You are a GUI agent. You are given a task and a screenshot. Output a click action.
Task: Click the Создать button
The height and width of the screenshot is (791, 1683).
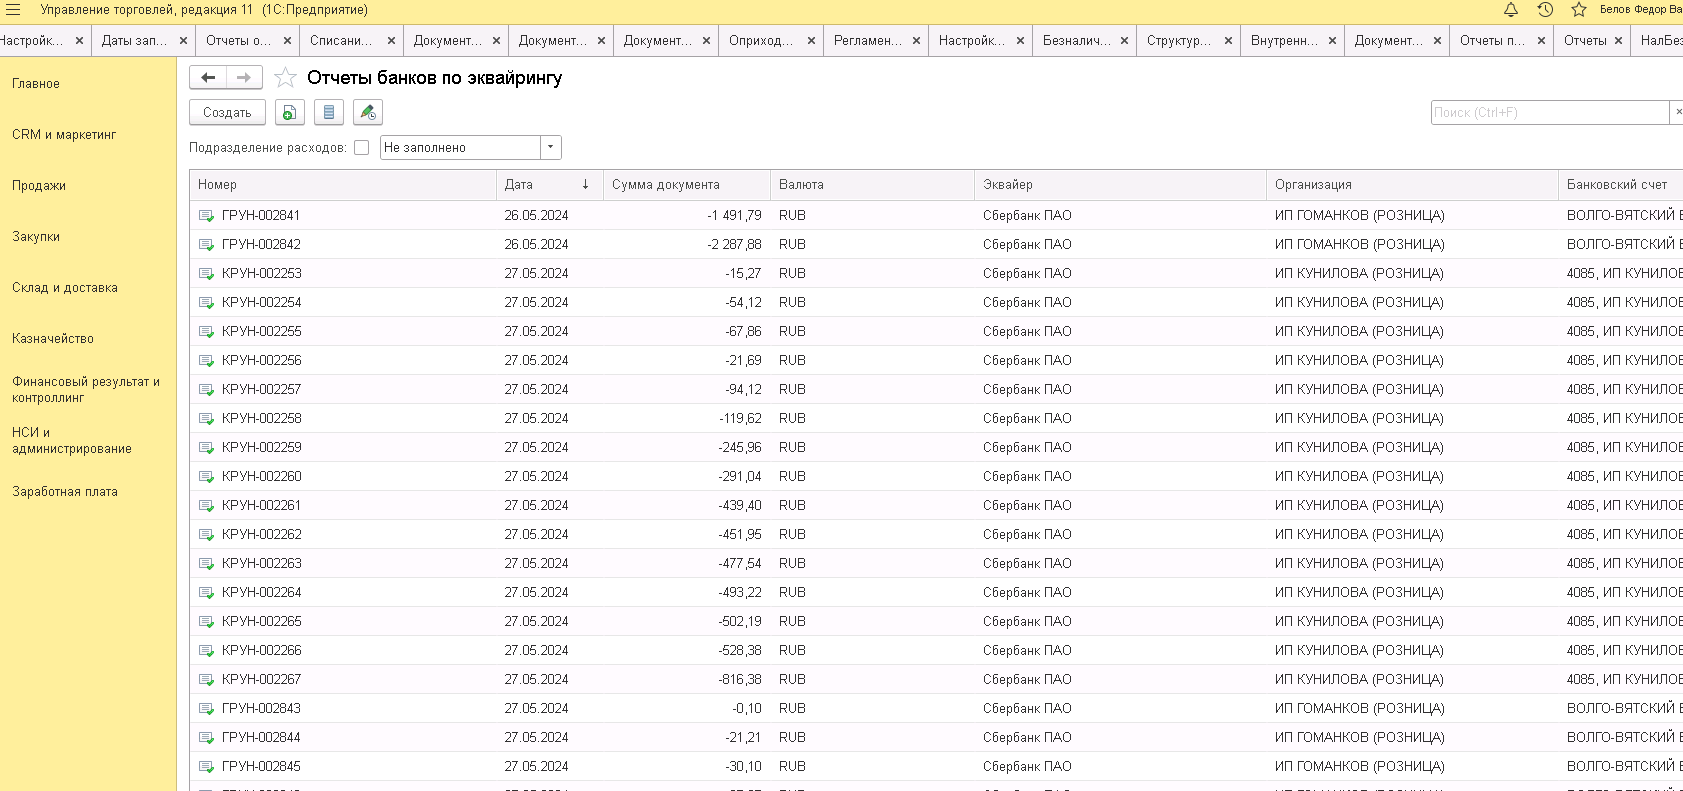click(227, 112)
